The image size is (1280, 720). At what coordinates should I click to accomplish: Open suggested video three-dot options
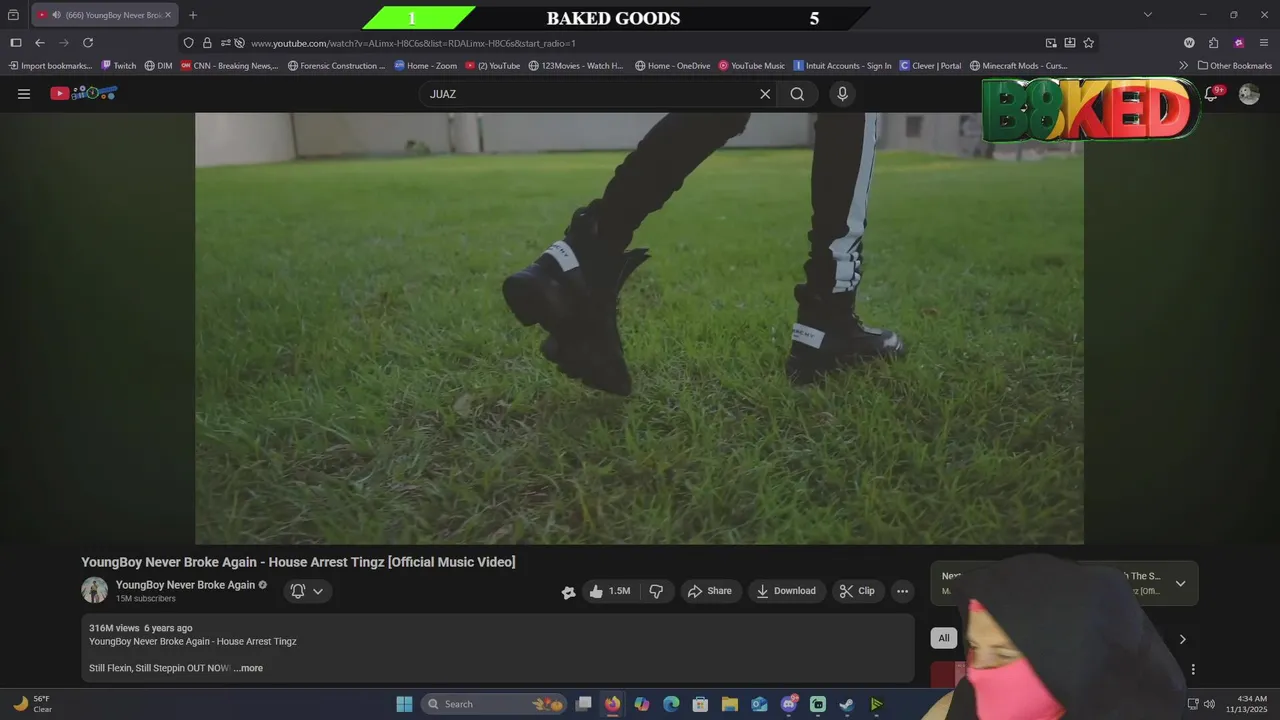pos(1193,669)
